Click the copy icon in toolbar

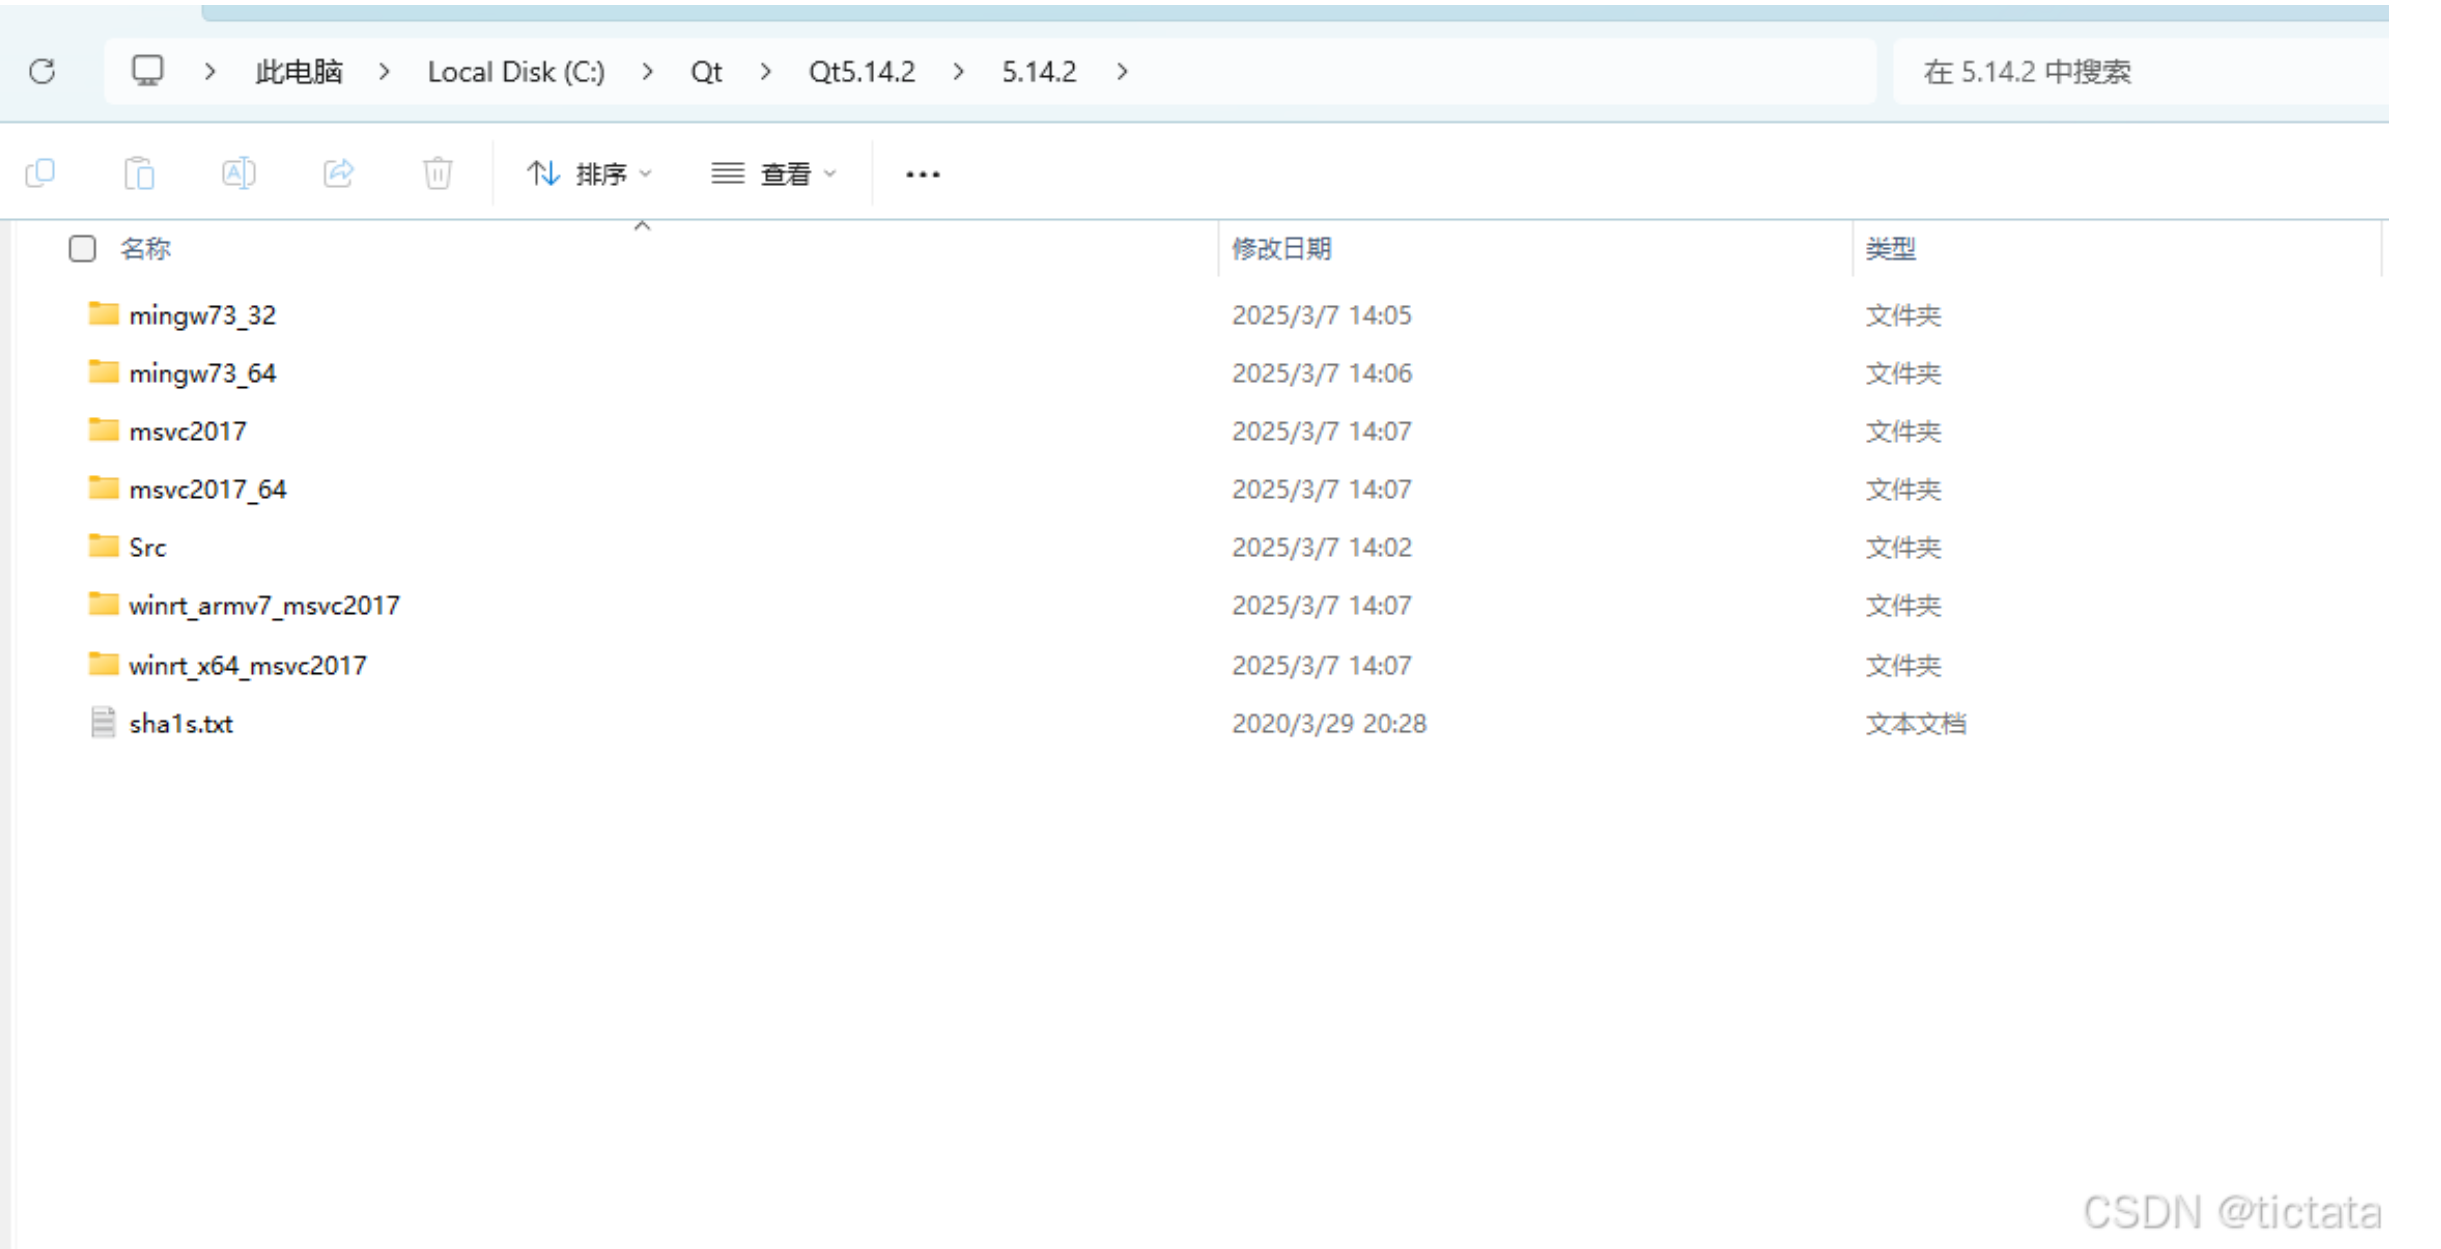pyautogui.click(x=40, y=174)
